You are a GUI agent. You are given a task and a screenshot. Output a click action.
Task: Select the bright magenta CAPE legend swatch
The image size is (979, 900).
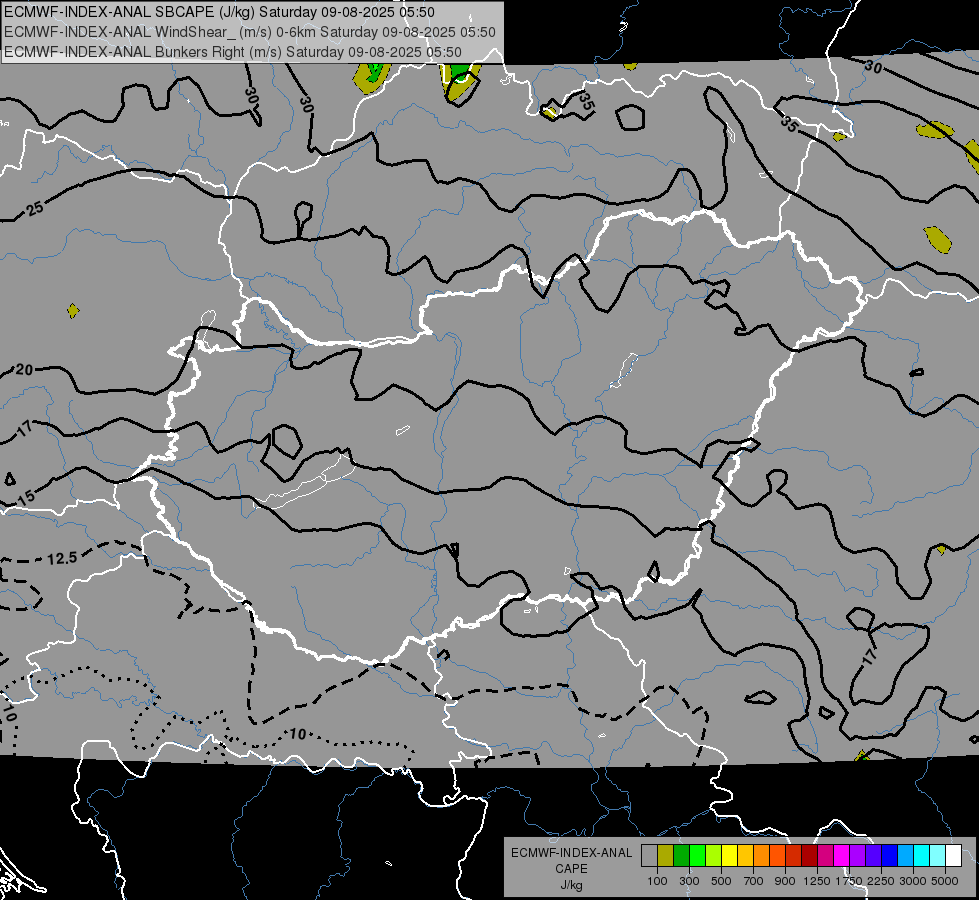coord(842,856)
